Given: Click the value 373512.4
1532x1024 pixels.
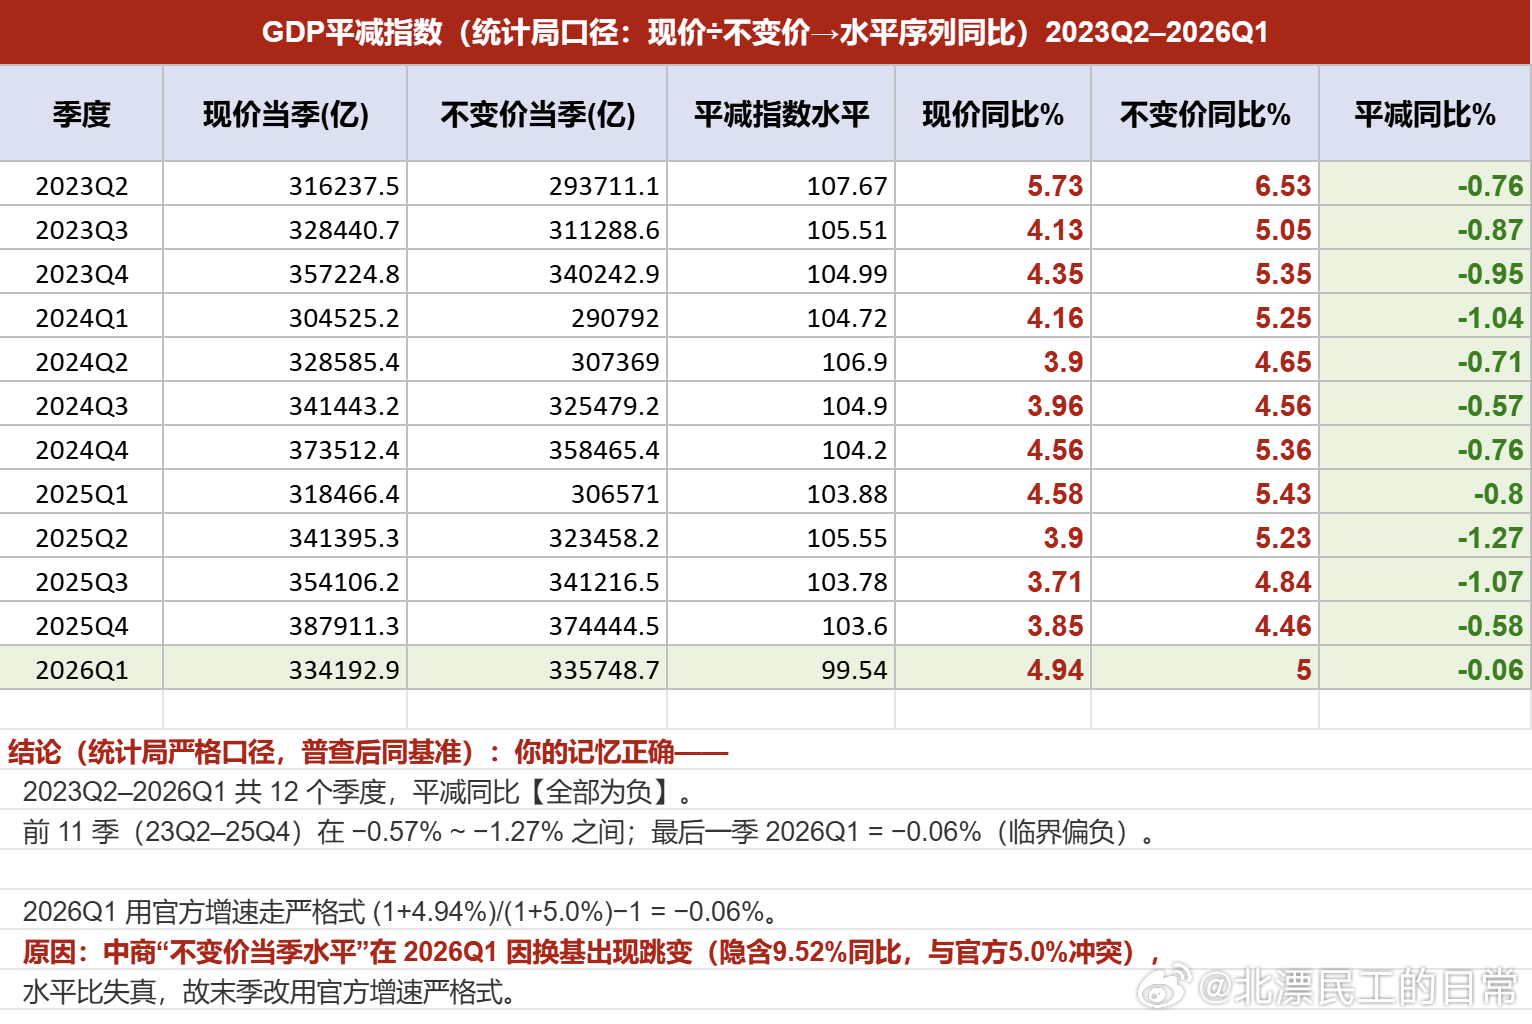Looking at the screenshot, I should pyautogui.click(x=344, y=450).
